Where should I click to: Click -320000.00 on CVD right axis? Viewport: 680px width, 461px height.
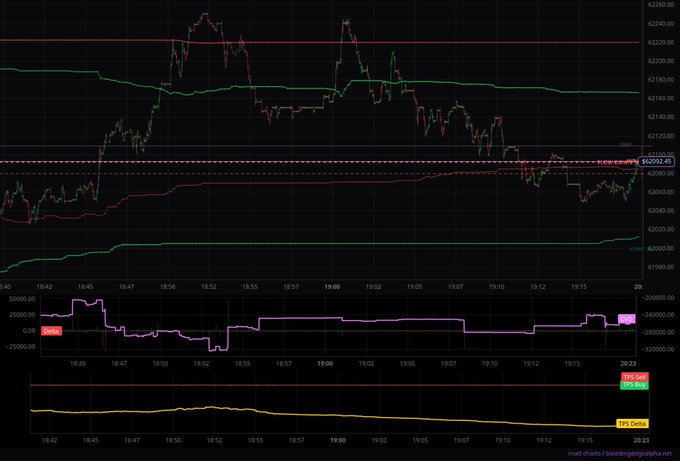pos(657,349)
